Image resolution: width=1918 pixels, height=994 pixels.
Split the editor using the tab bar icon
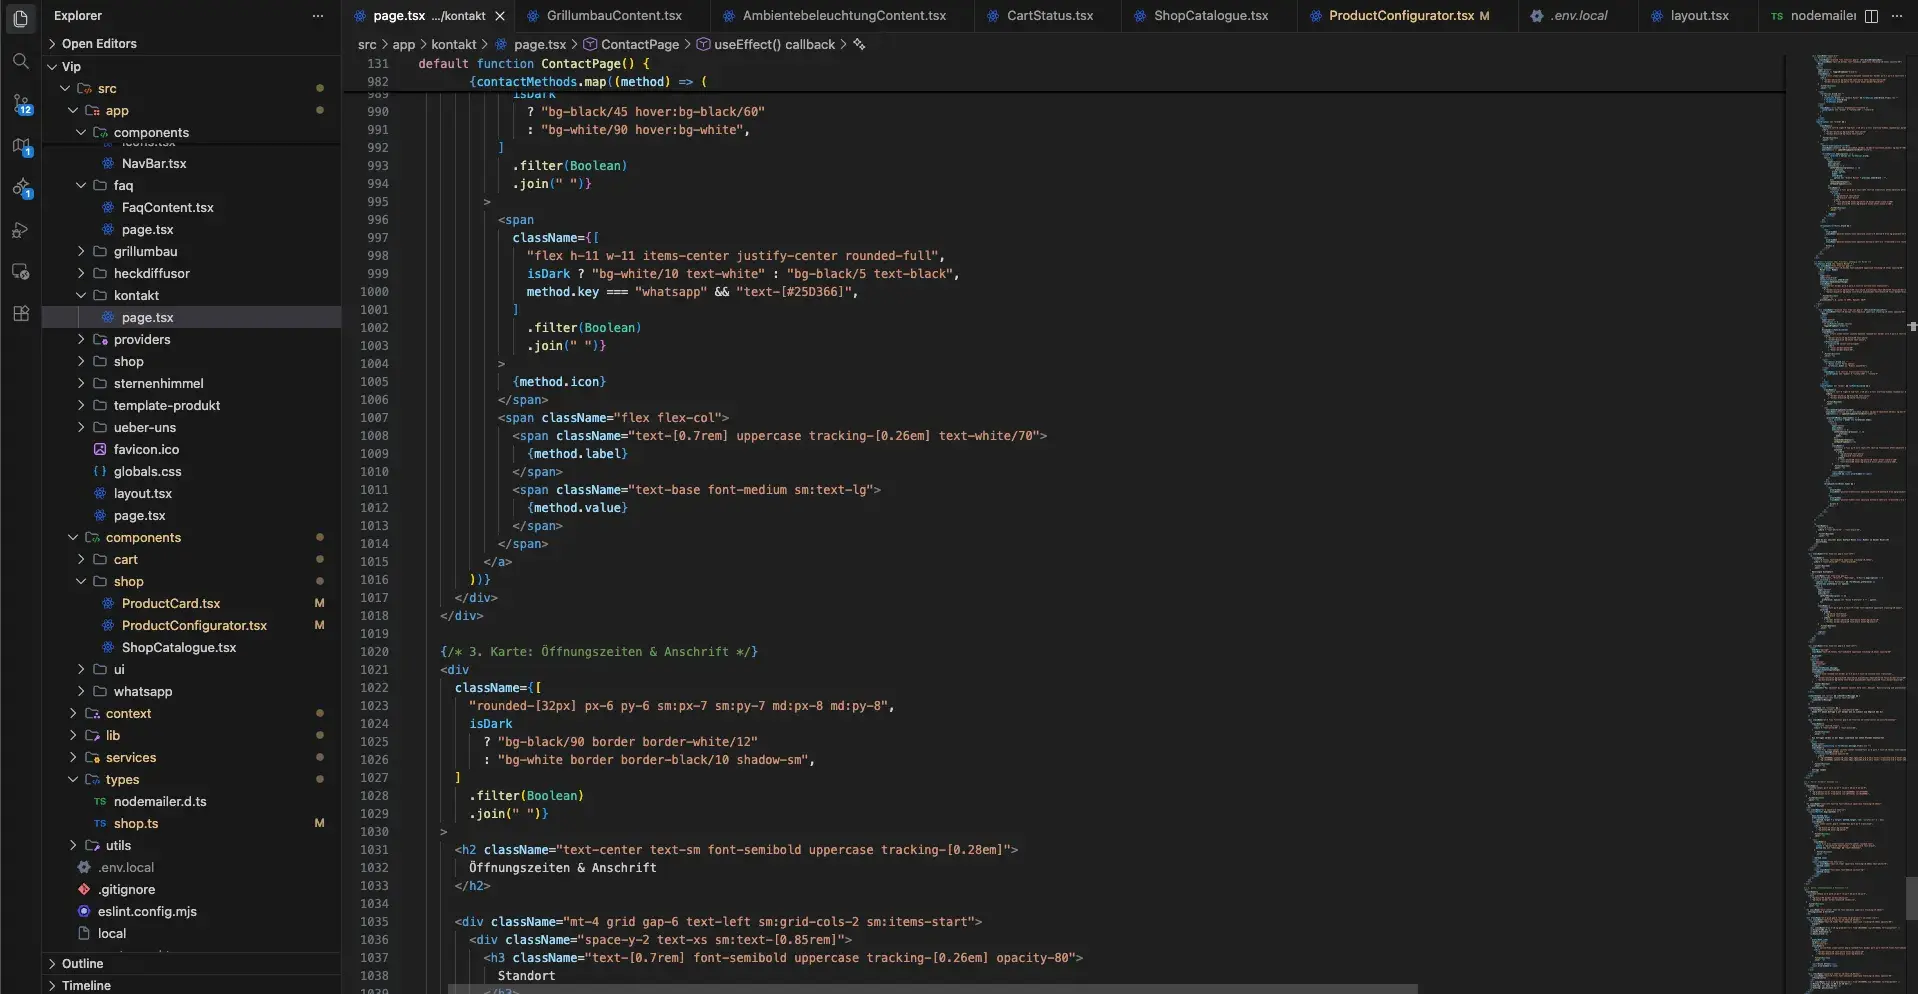pyautogui.click(x=1871, y=15)
